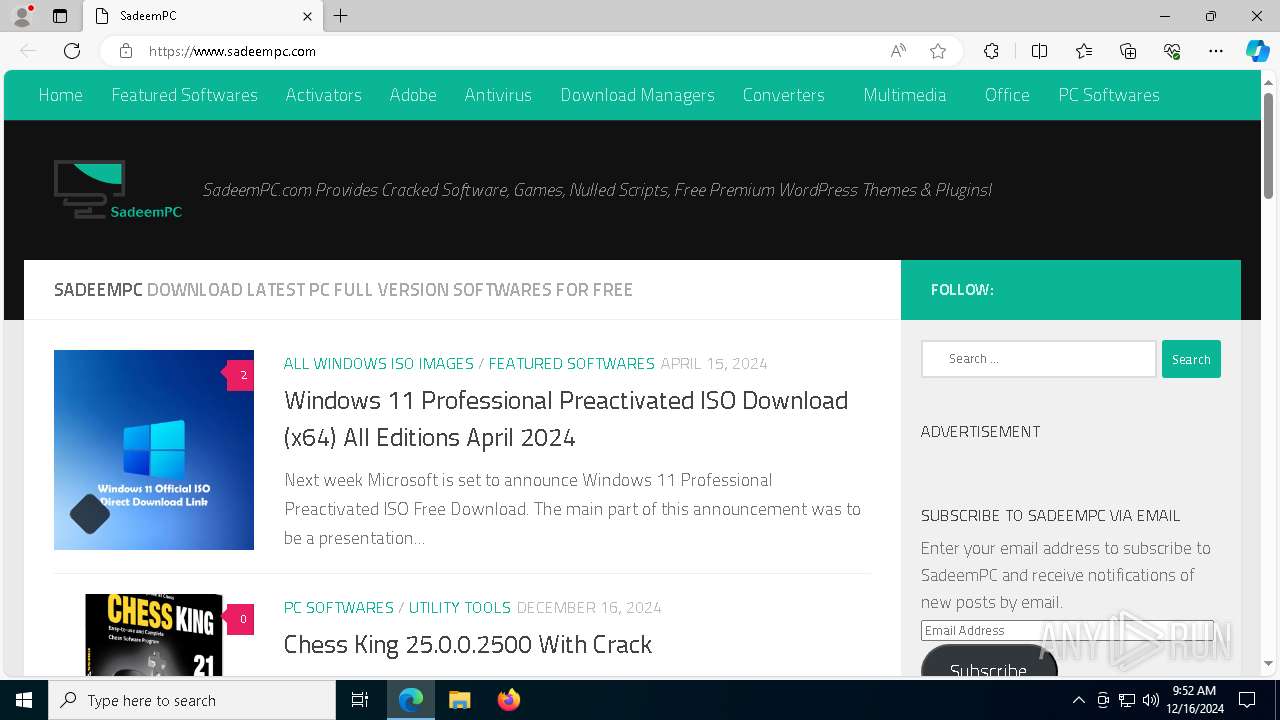Open Activators menu item
This screenshot has height=720, width=1280.
[323, 95]
